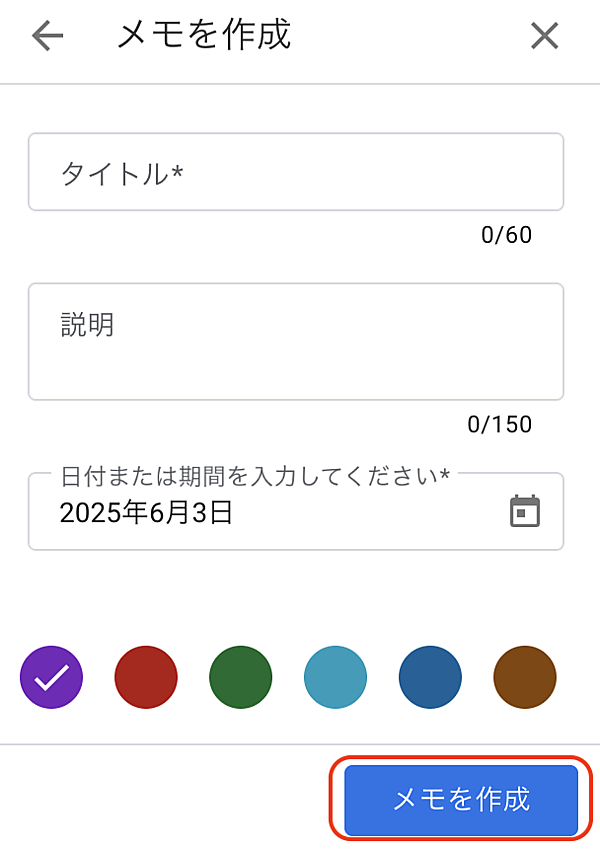Click the メモを作成 header title
The height and width of the screenshot is (849, 600).
point(204,35)
